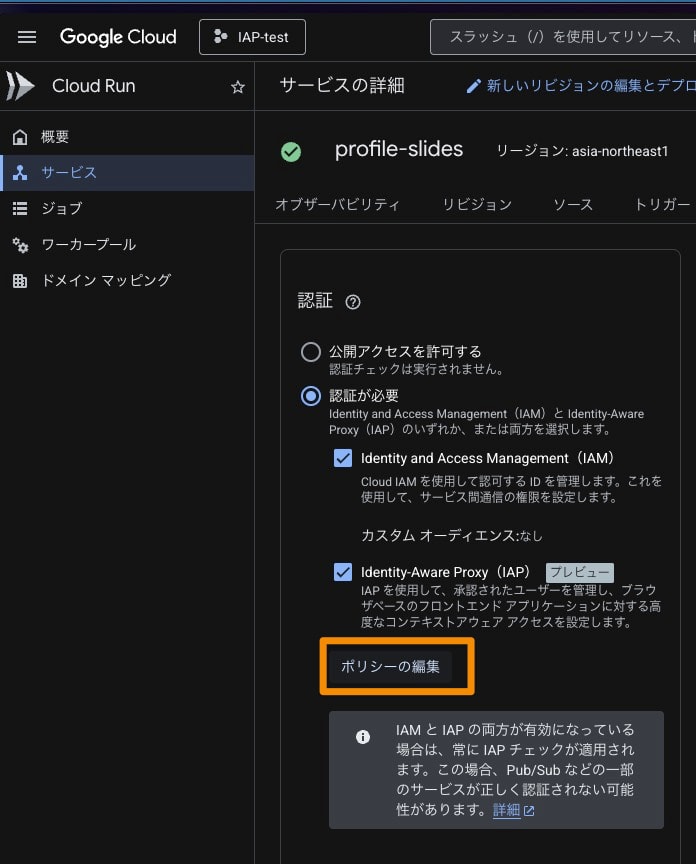The height and width of the screenshot is (864, 696).
Task: Click the home icon beside 概要
Action: pyautogui.click(x=20, y=137)
